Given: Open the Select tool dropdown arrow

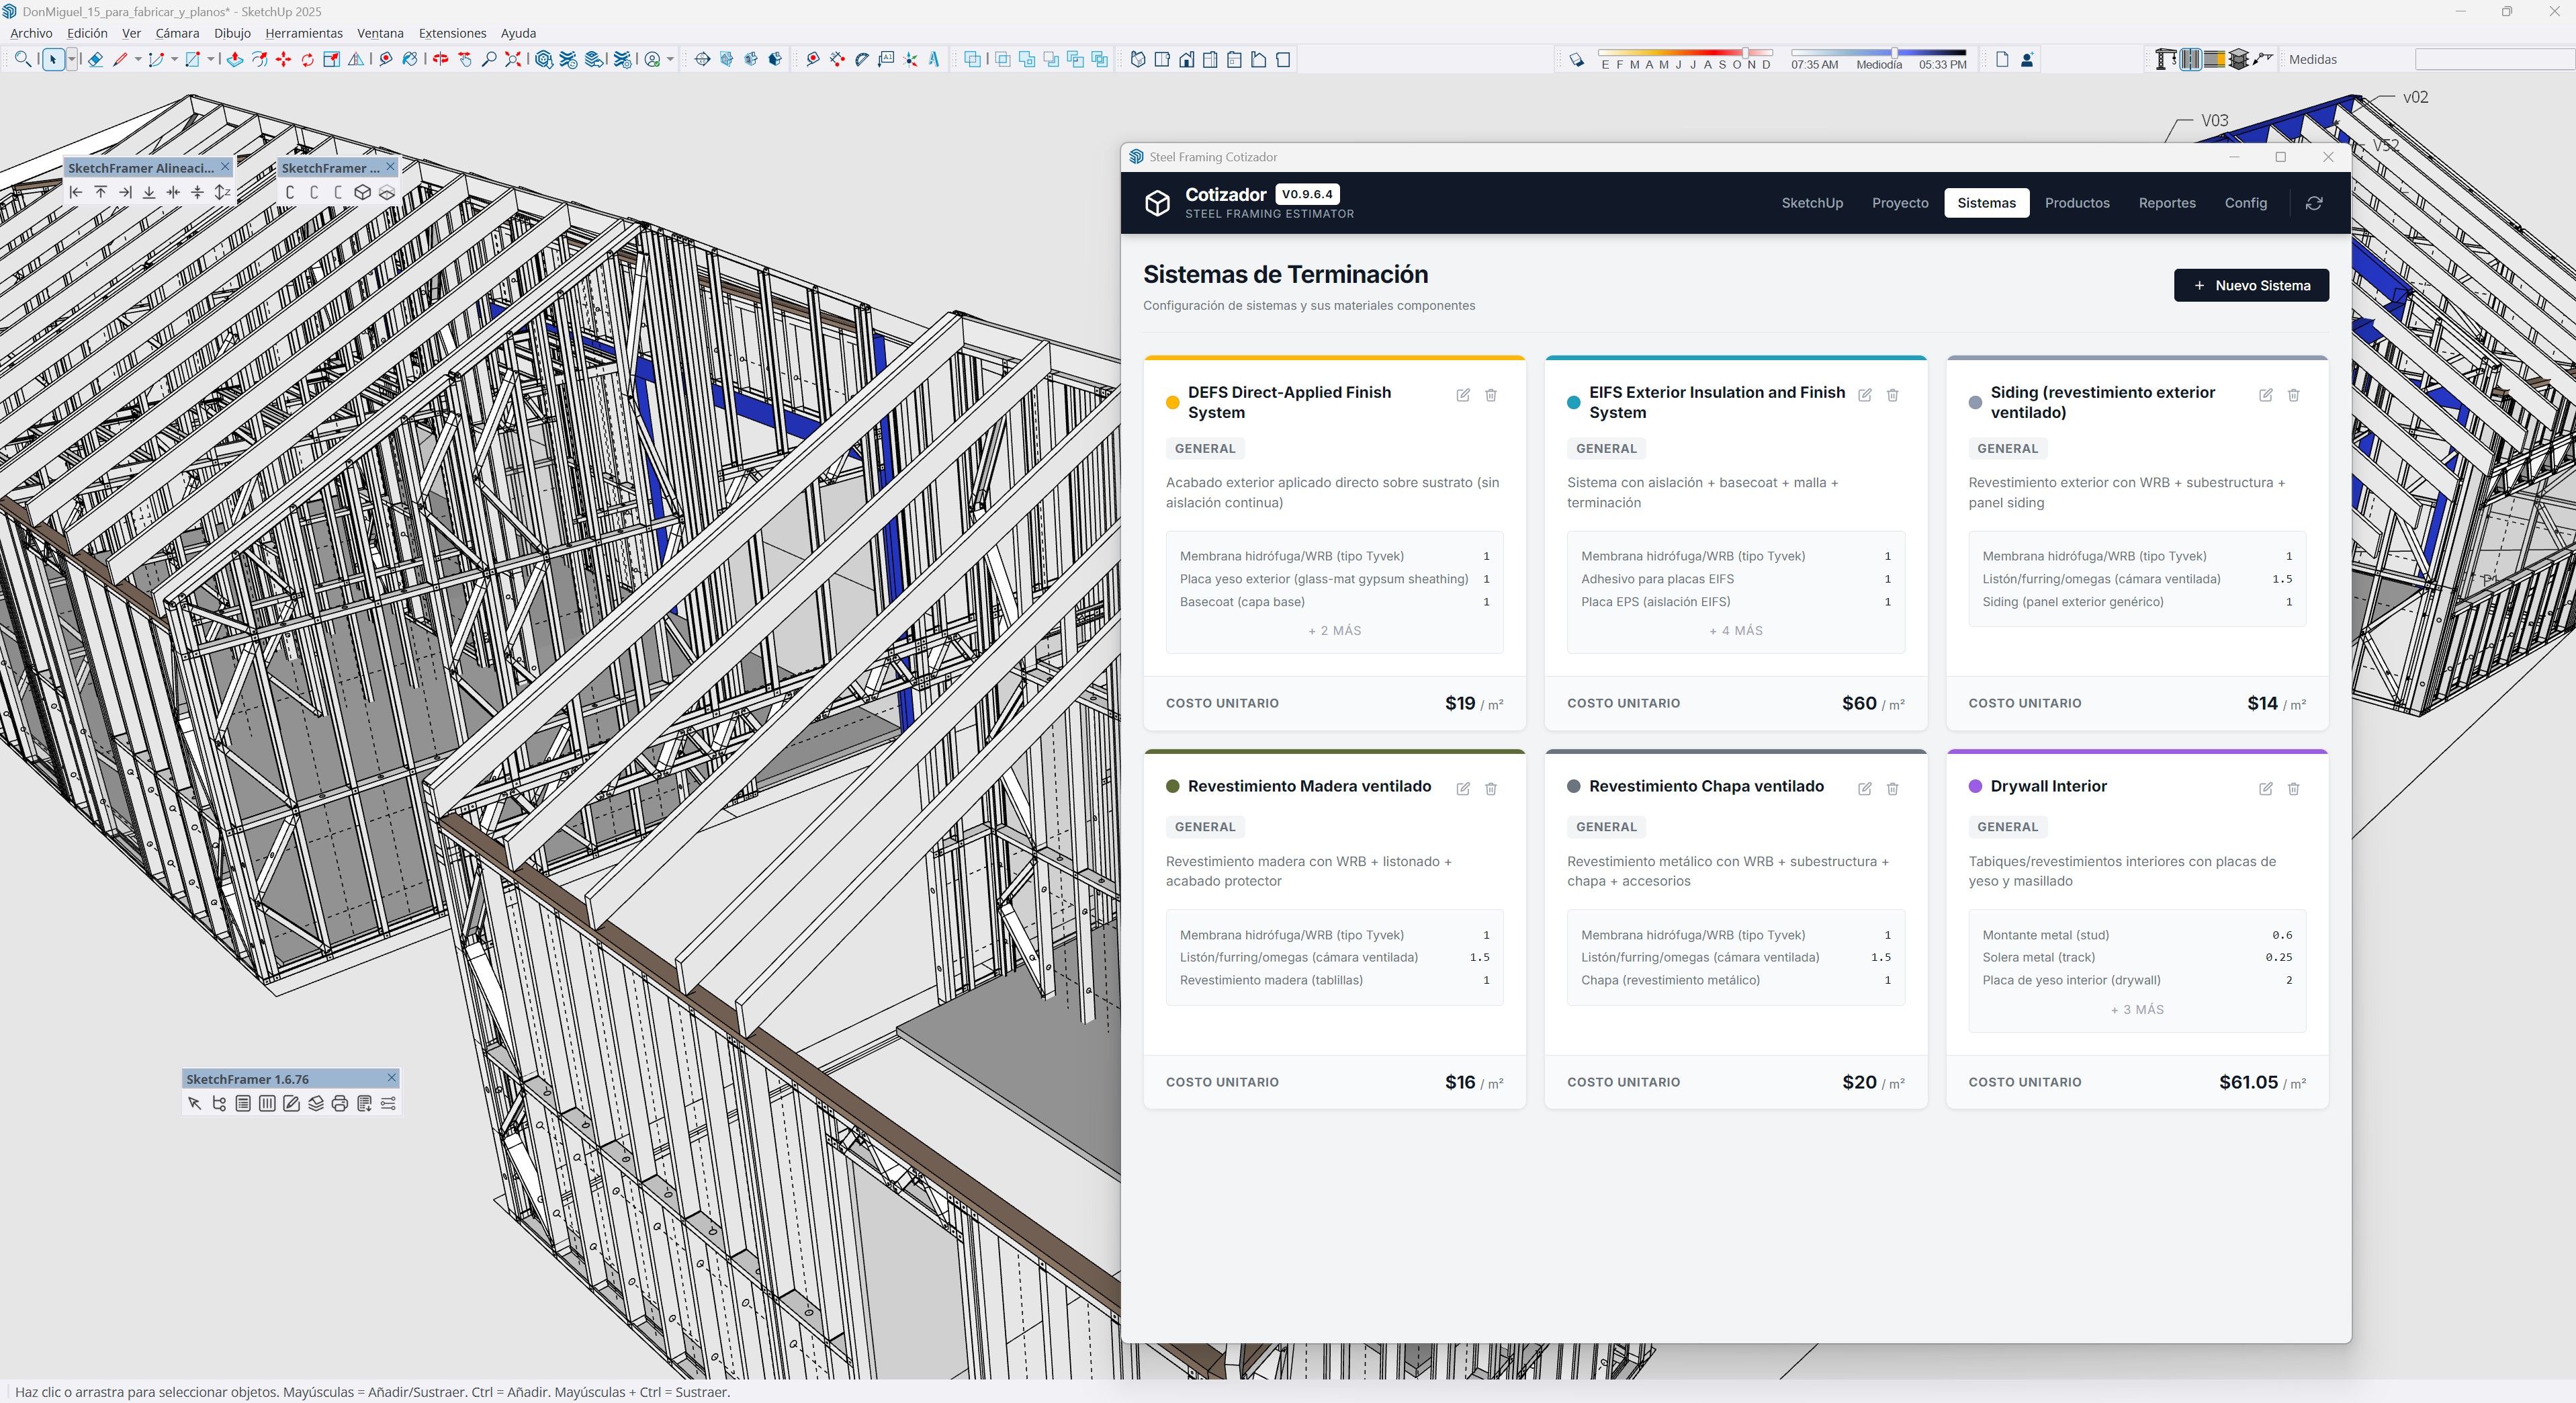Looking at the screenshot, I should click(x=72, y=59).
